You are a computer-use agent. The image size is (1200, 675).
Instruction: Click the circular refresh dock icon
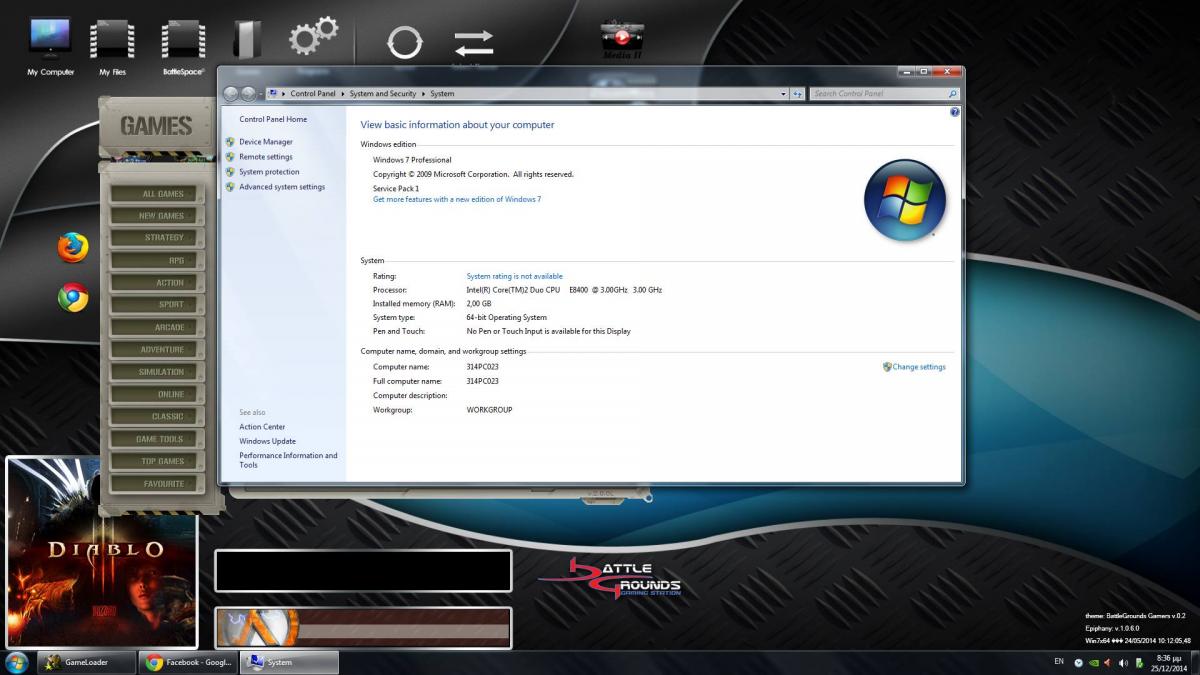point(405,43)
